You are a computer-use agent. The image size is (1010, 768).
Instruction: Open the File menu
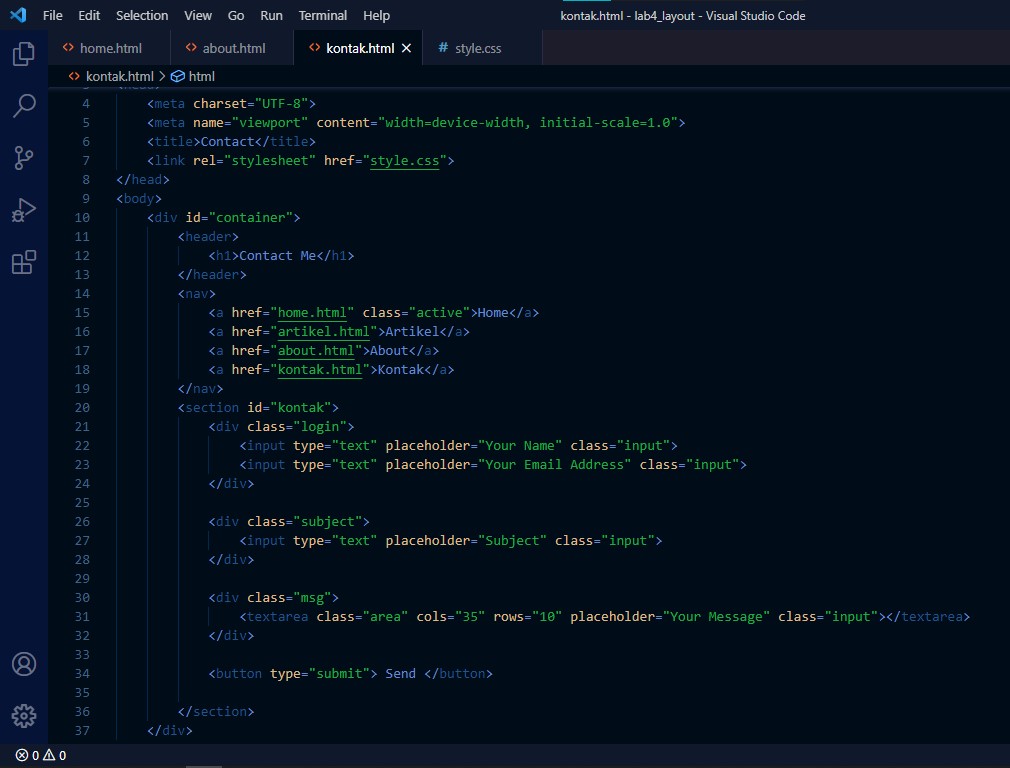point(52,15)
